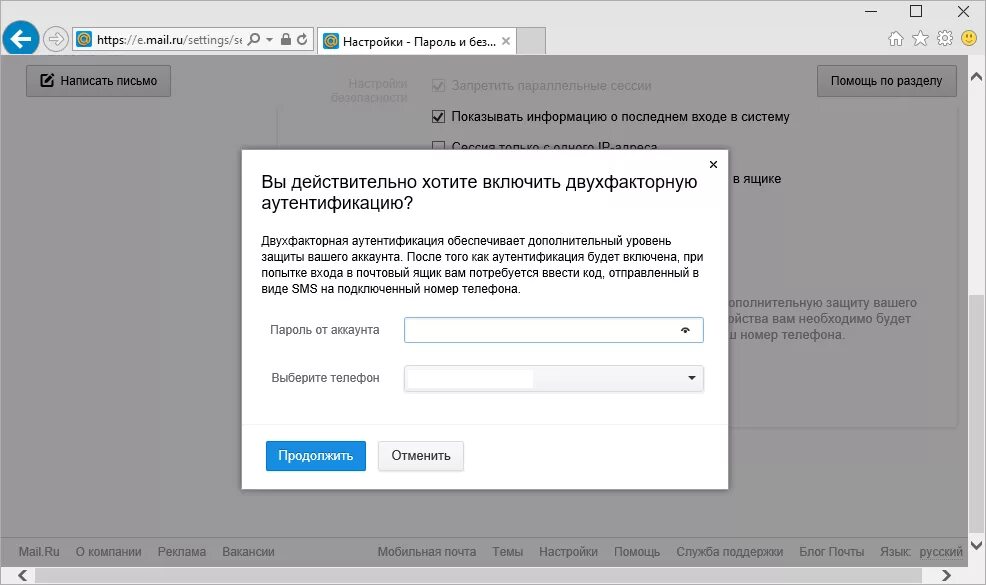Open the address bar dropdown arrow

pos(270,40)
